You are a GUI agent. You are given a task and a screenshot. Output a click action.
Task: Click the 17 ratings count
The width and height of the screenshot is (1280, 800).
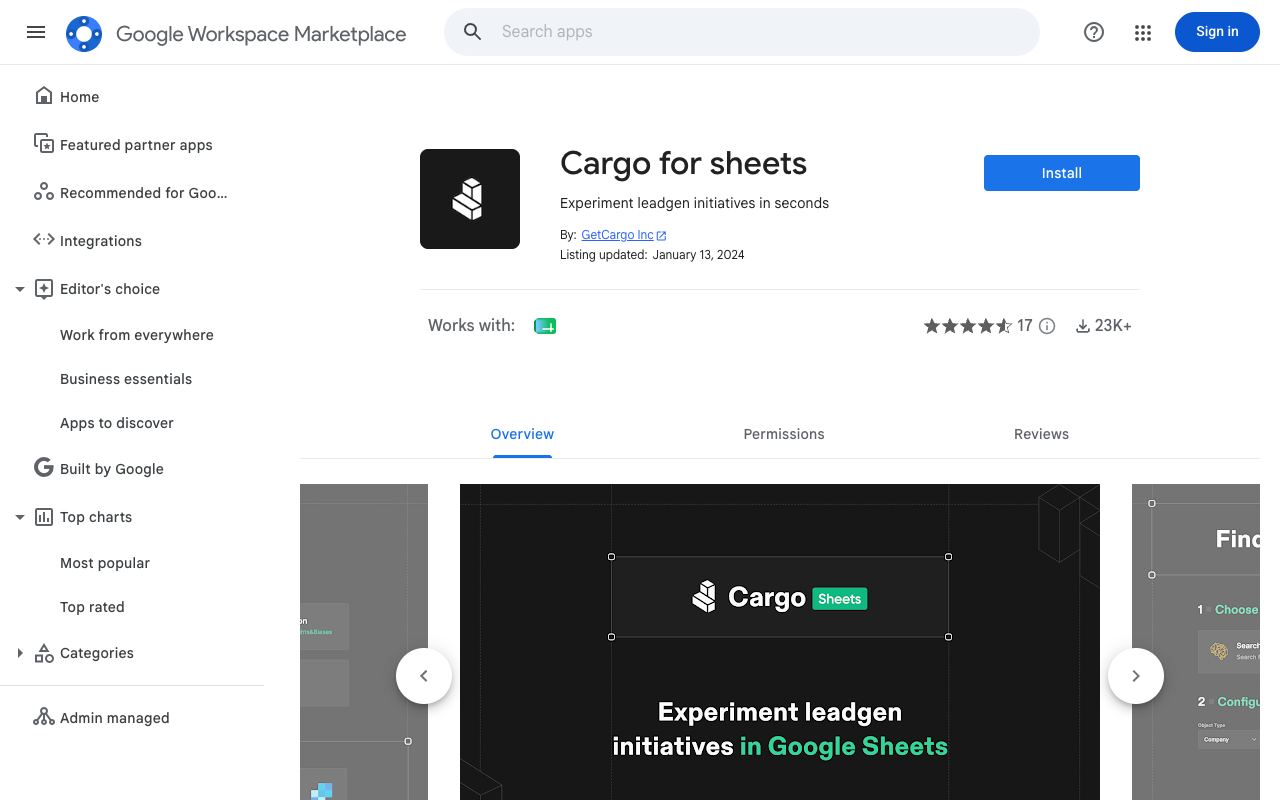pyautogui.click(x=1025, y=326)
